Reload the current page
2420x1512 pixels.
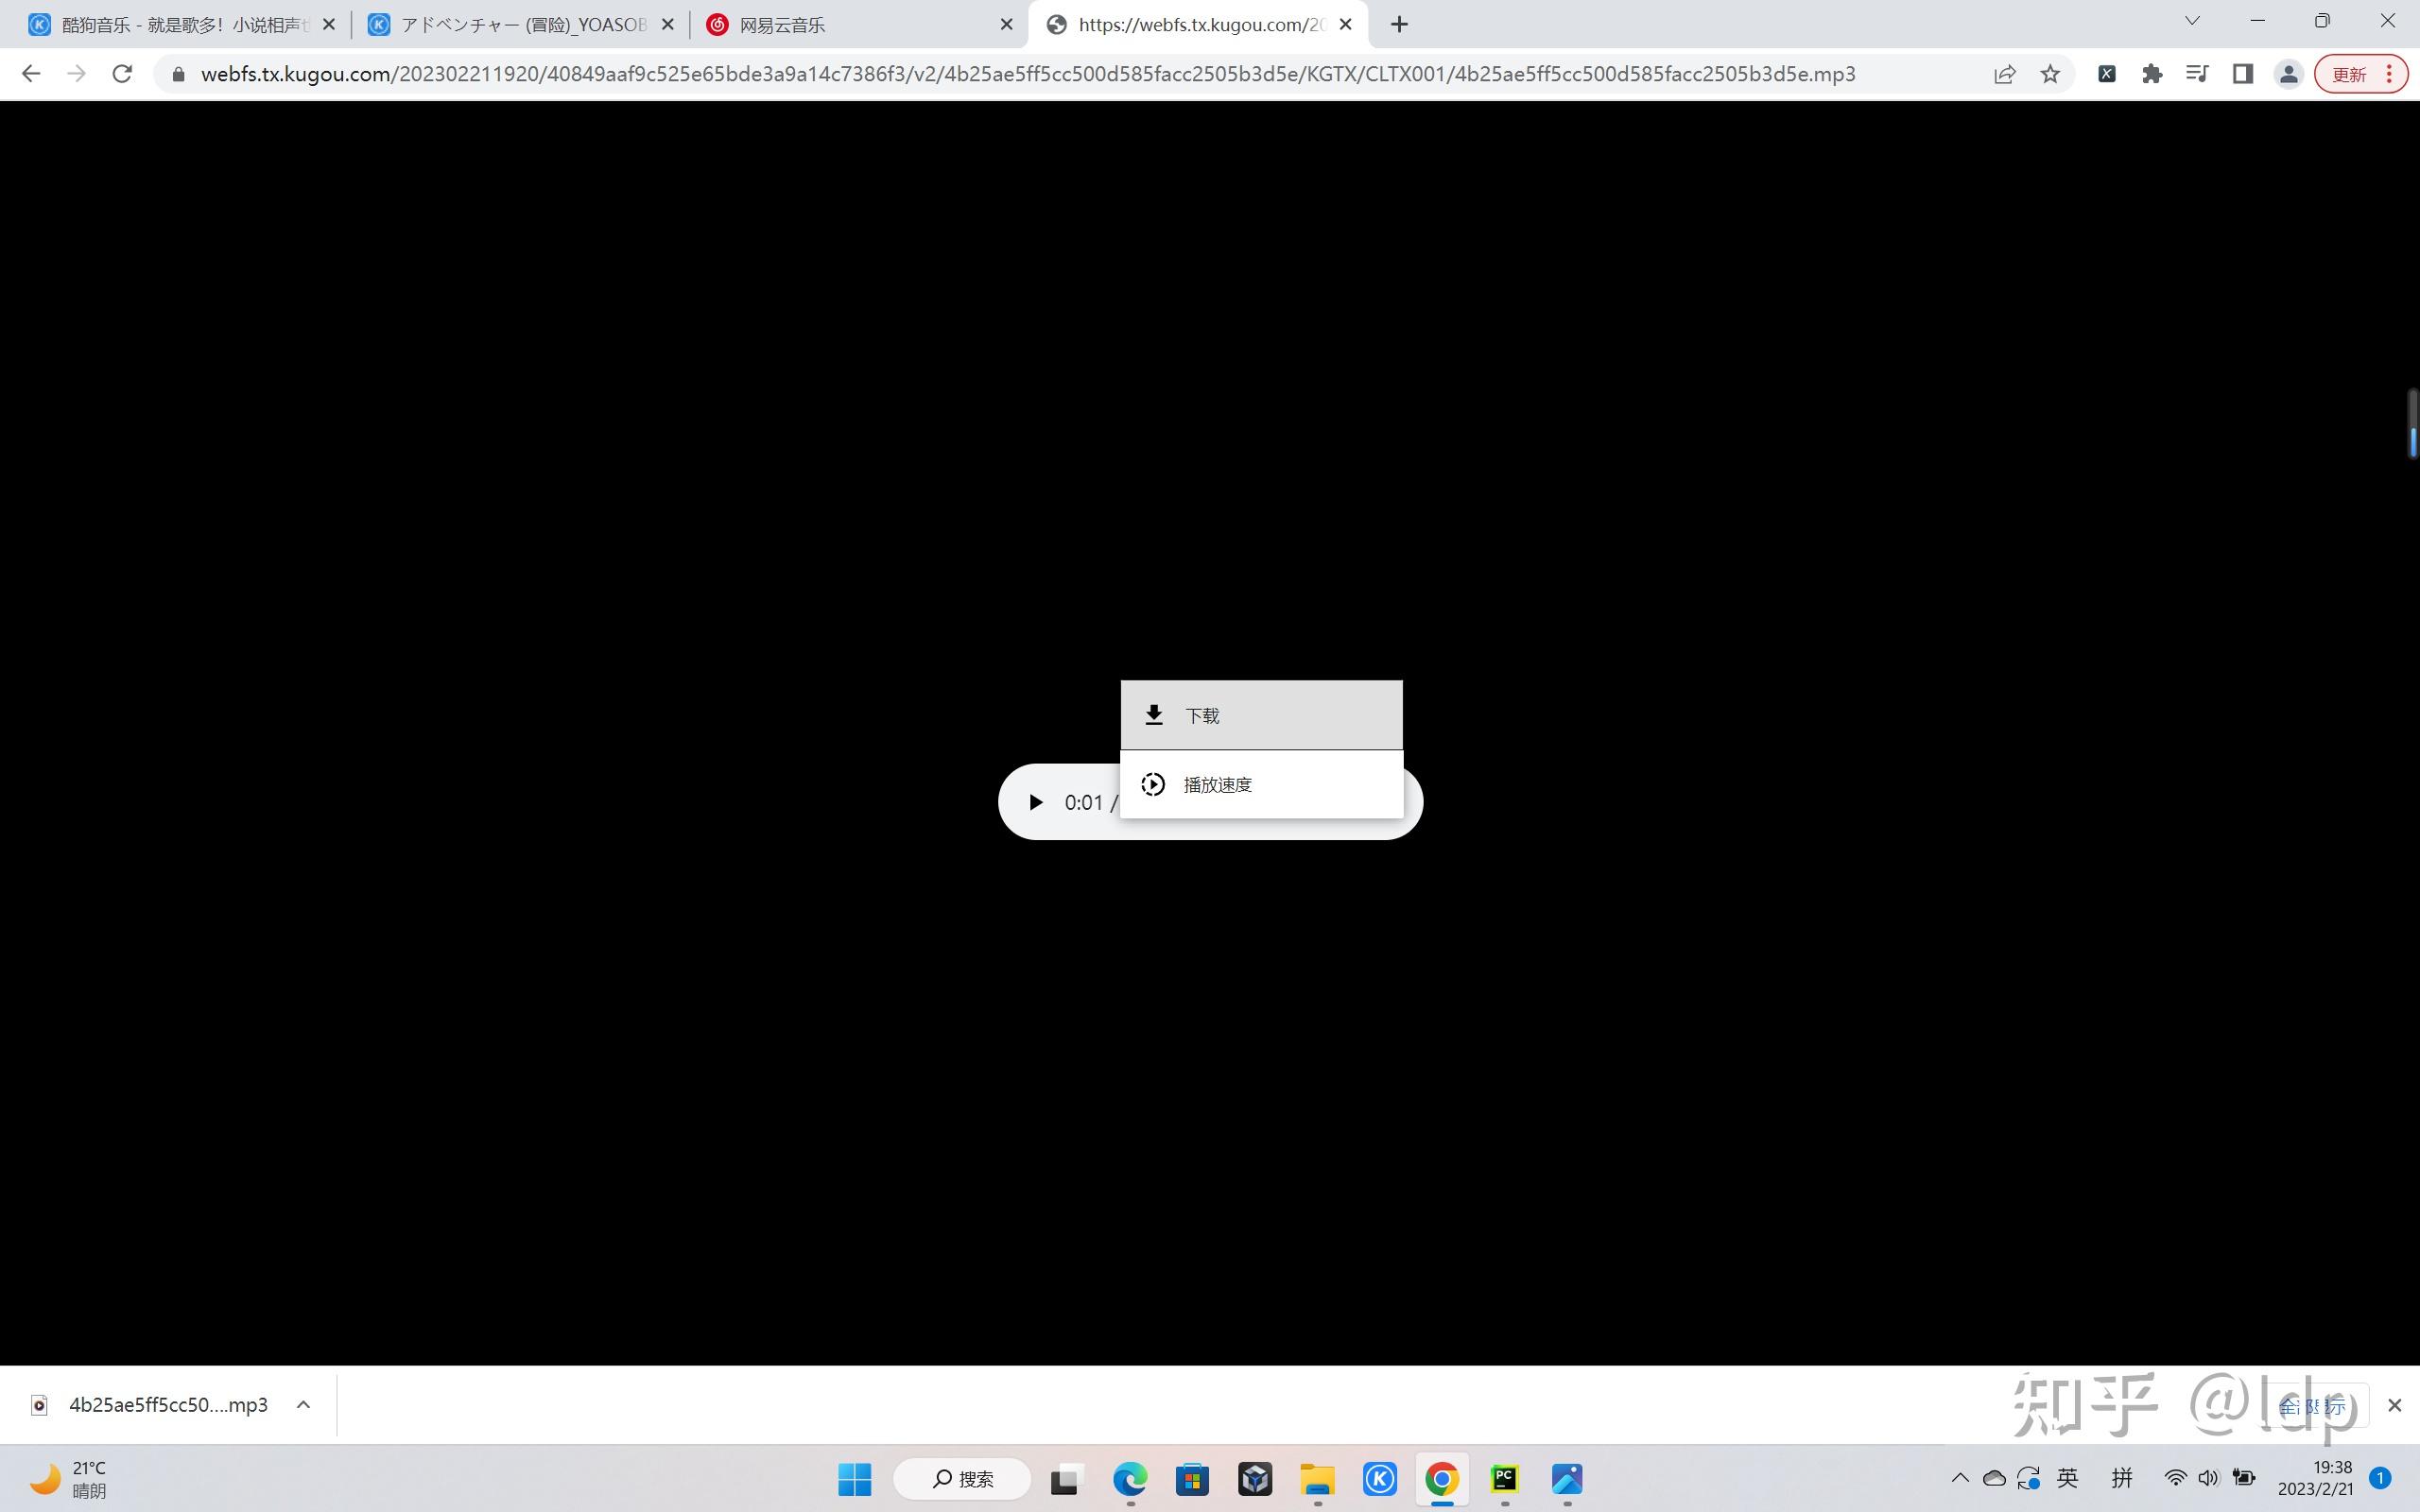[122, 74]
